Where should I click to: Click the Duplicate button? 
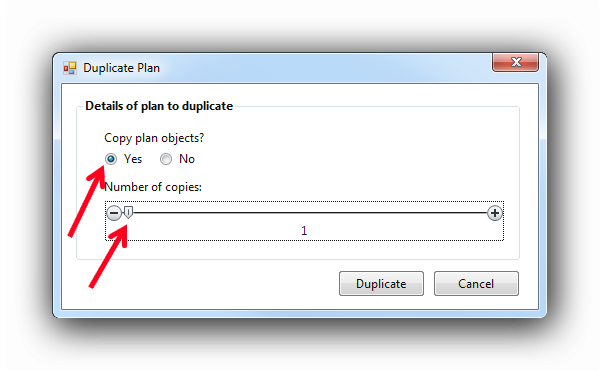(381, 283)
